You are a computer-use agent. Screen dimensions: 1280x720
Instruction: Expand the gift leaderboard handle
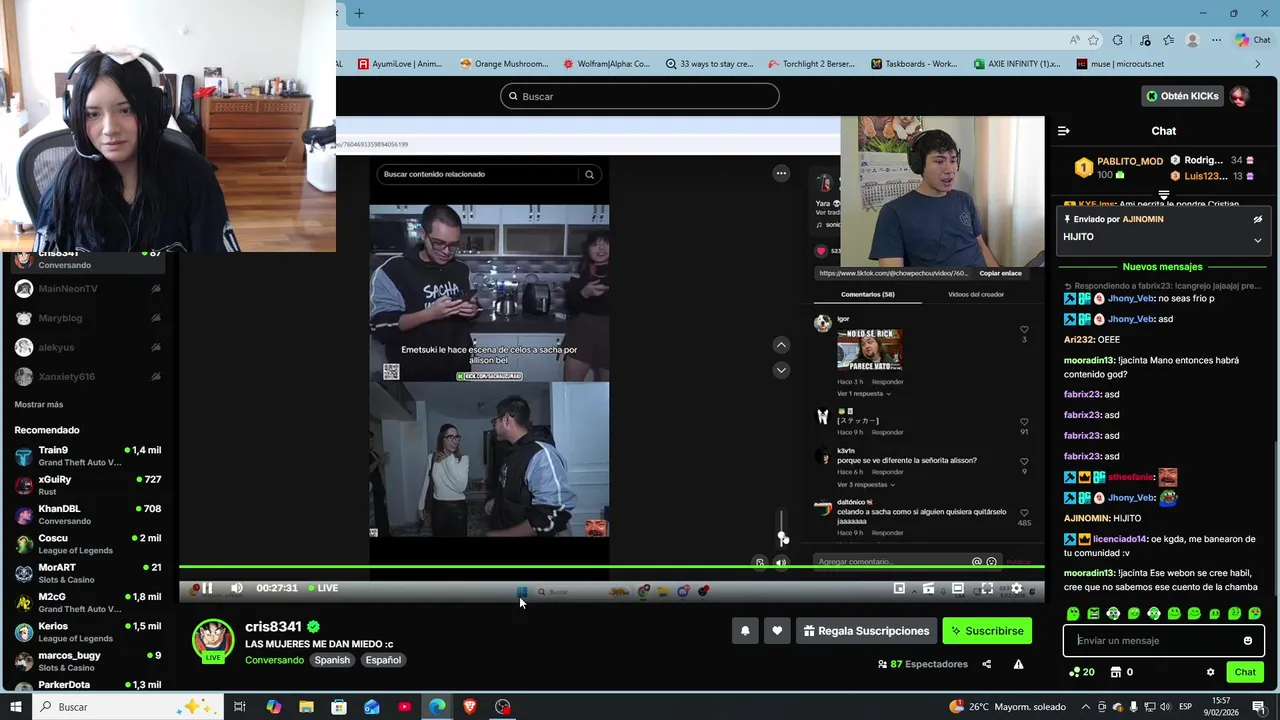click(x=1164, y=195)
